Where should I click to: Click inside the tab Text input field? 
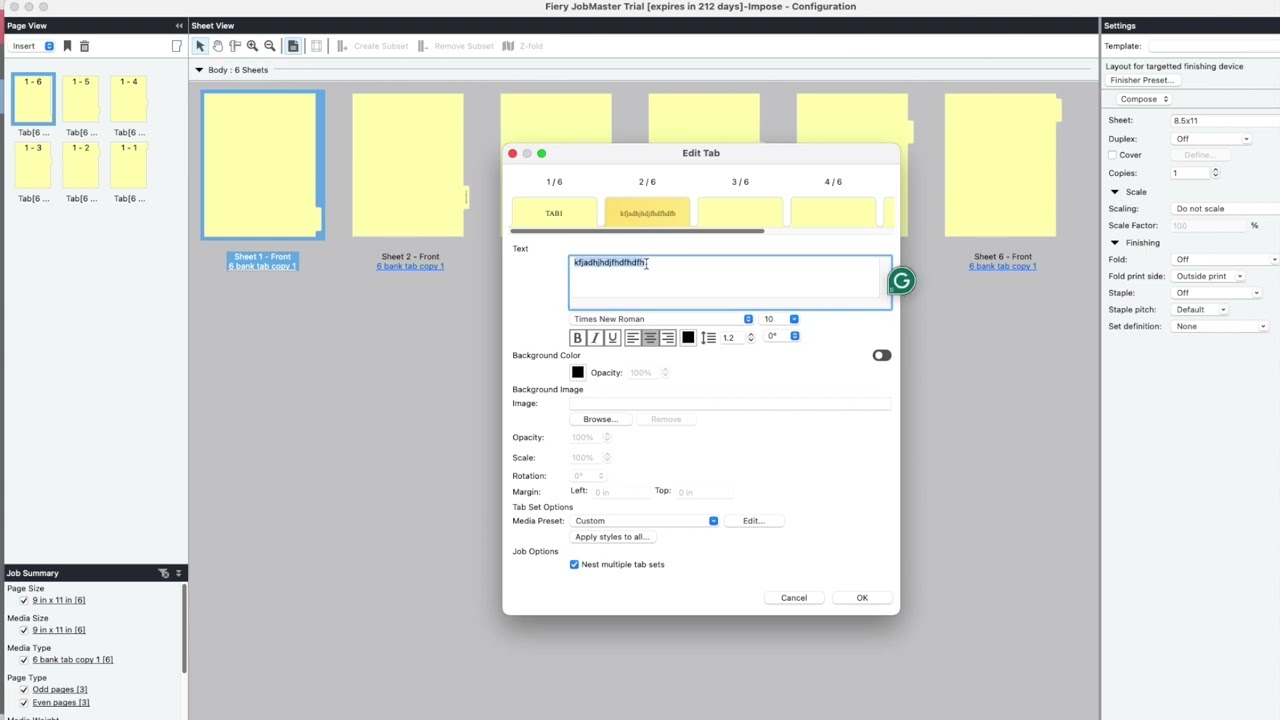(x=730, y=282)
